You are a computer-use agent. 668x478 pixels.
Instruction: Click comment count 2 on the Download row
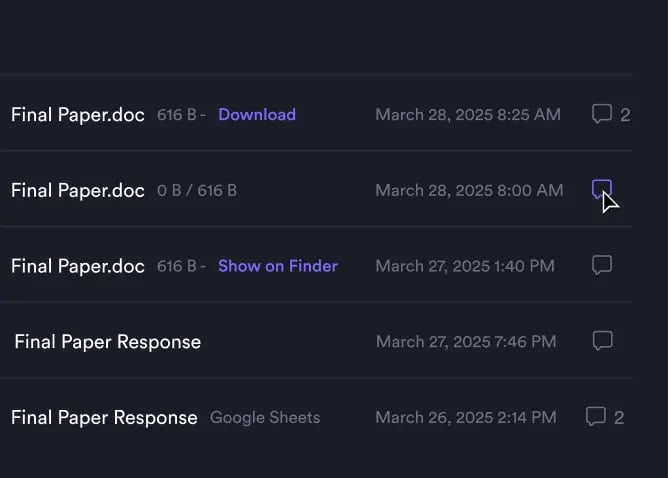(625, 114)
